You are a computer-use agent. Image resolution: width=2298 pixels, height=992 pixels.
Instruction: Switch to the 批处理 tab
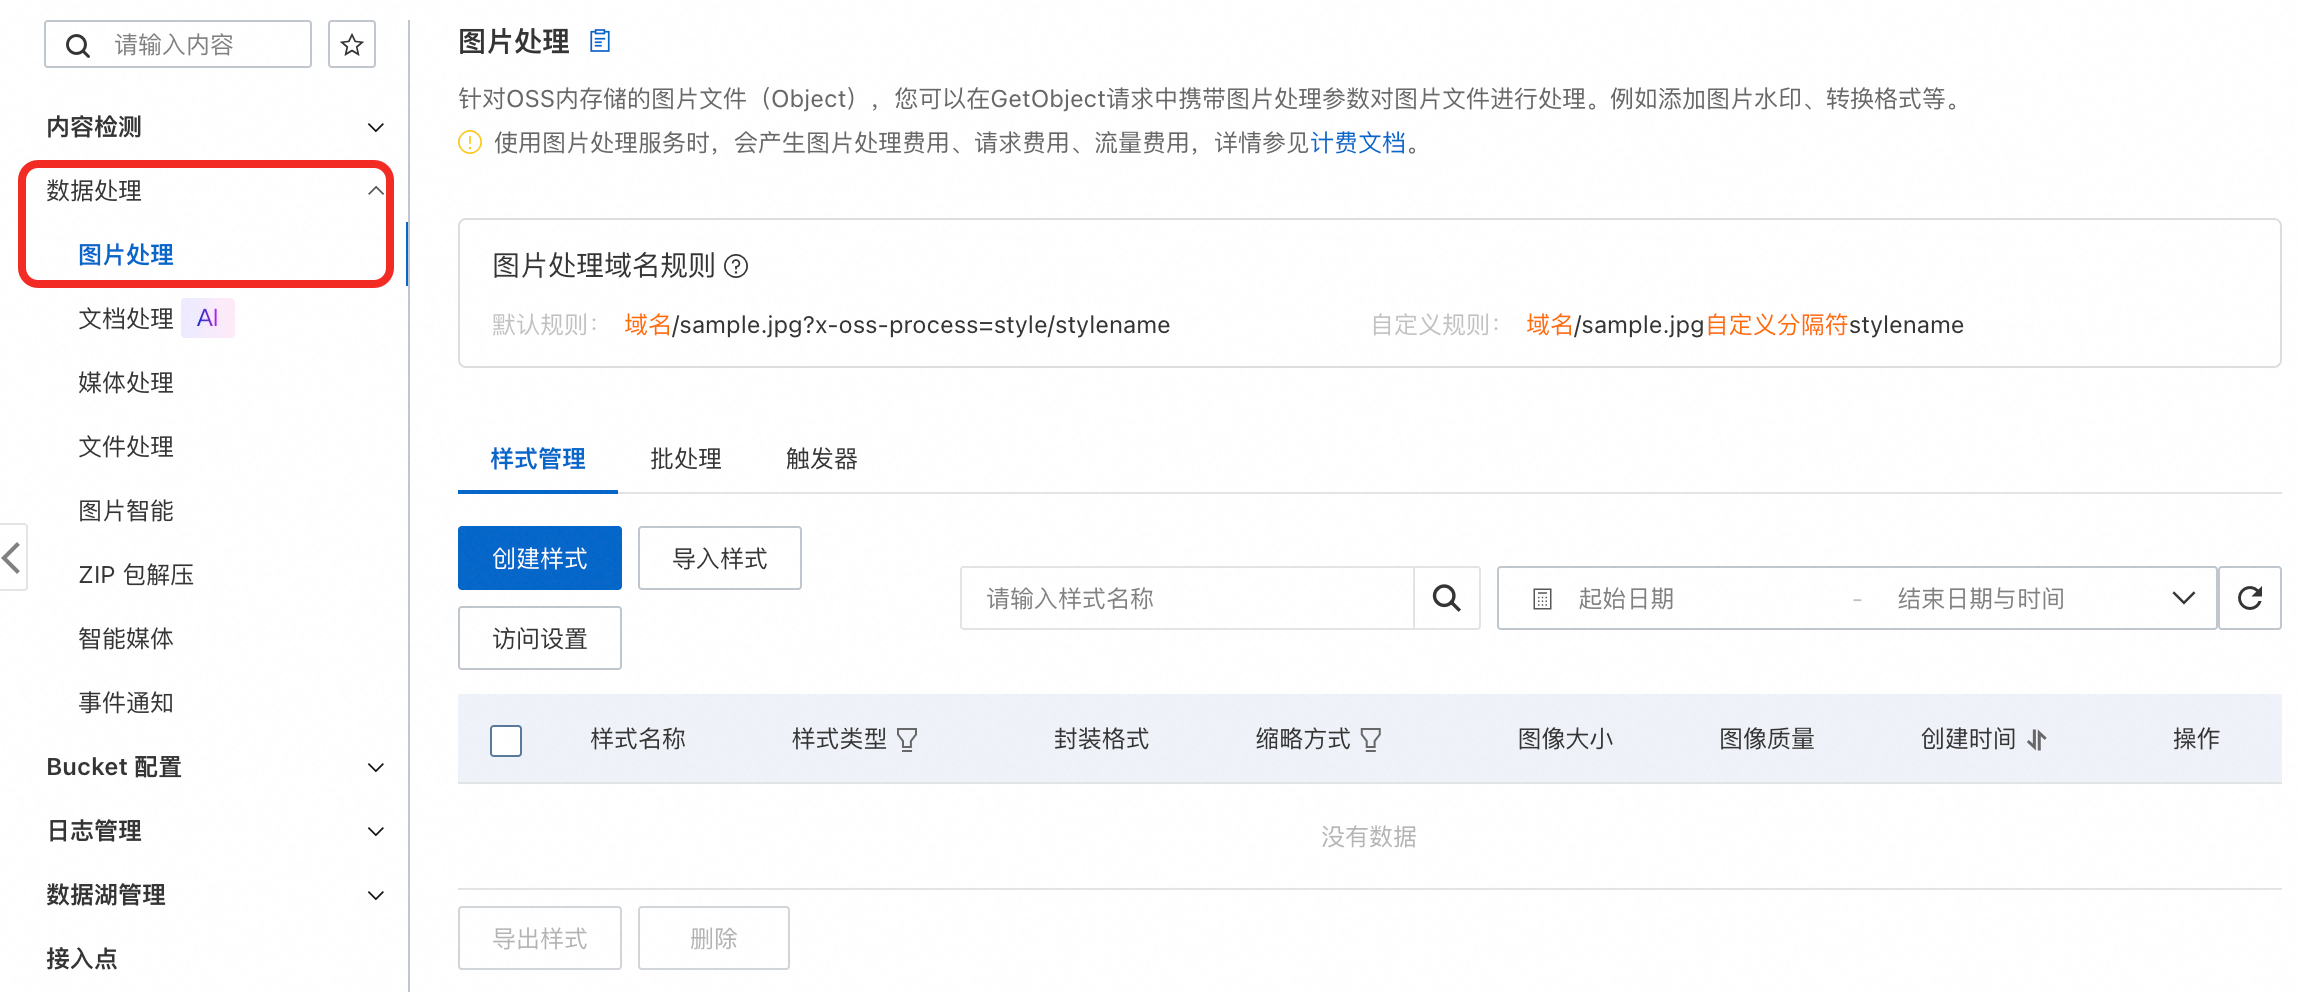pos(686,459)
